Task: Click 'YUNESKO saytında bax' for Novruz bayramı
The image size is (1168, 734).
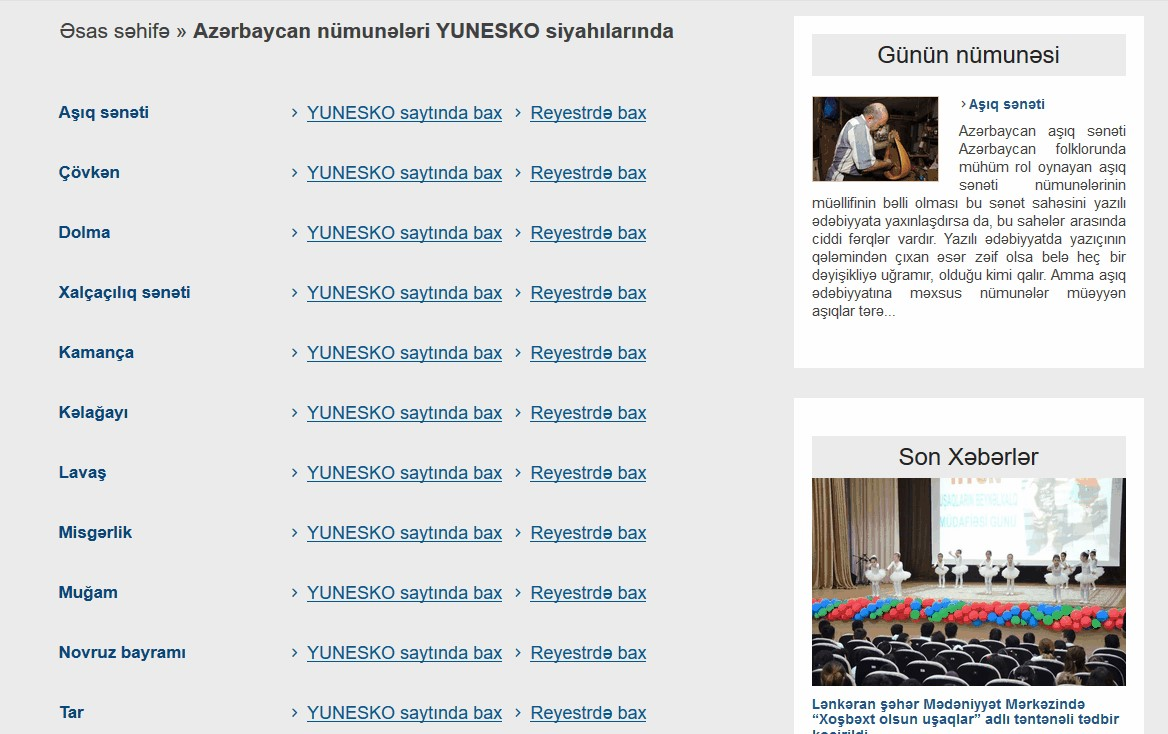Action: [x=404, y=653]
